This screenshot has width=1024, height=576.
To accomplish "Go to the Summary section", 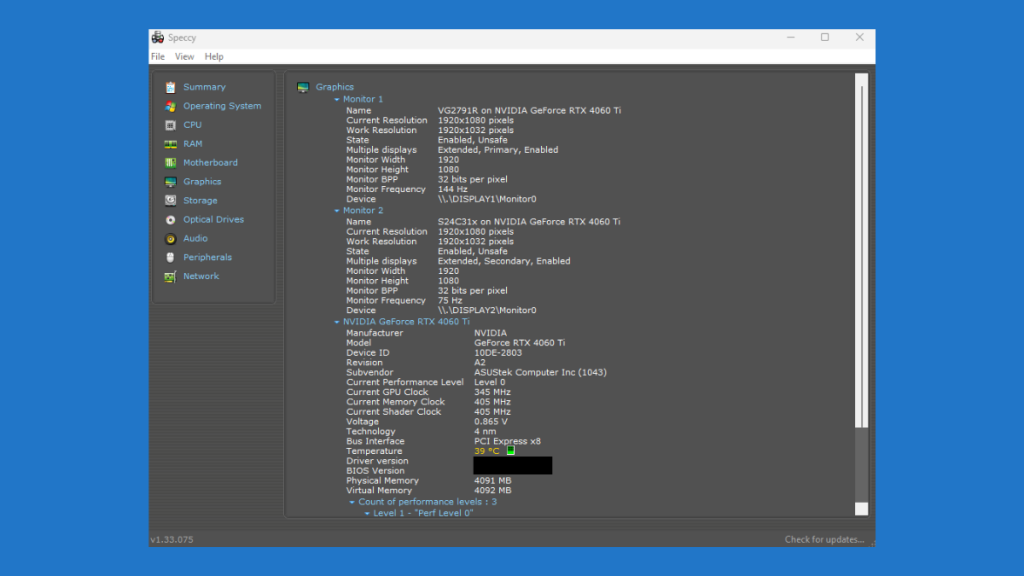I will coord(204,87).
